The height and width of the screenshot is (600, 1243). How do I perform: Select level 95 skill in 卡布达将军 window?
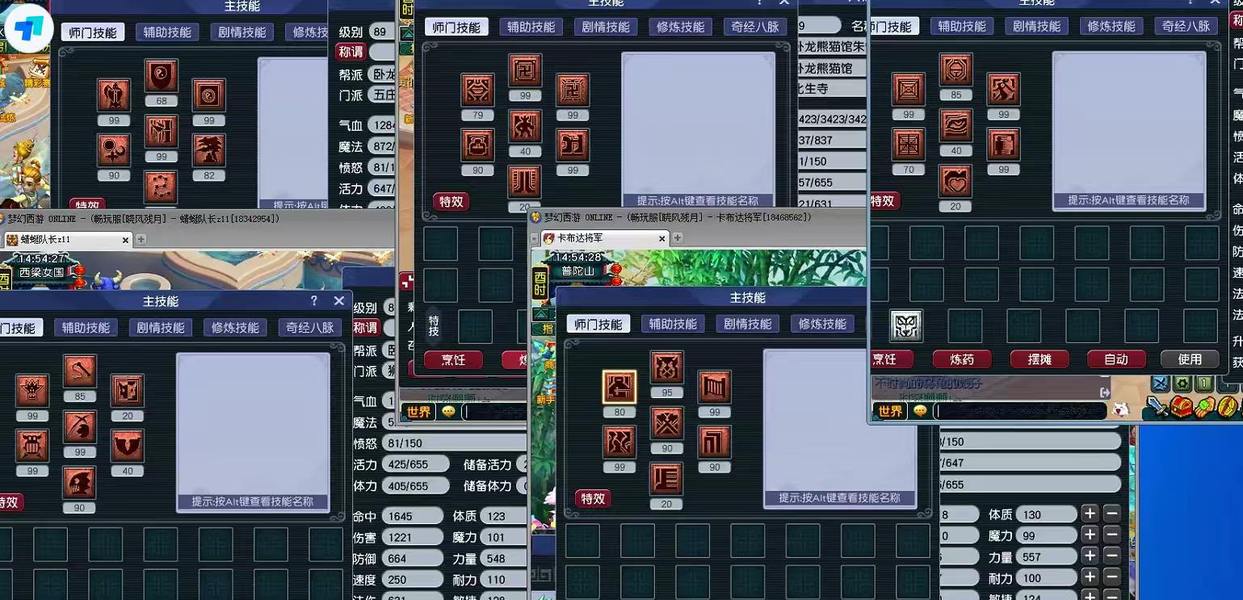667,368
